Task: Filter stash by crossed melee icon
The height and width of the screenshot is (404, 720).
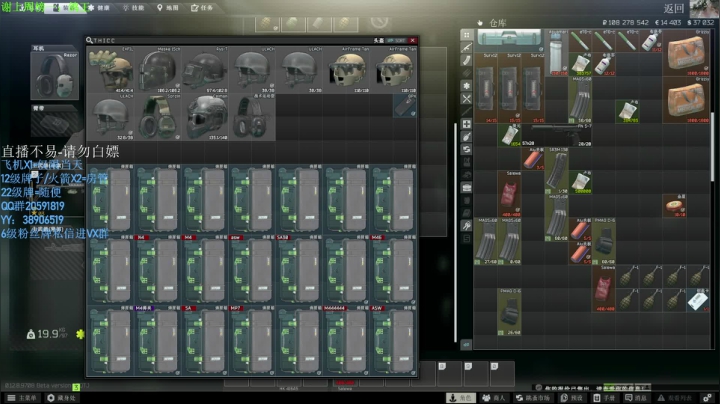Action: (x=466, y=99)
